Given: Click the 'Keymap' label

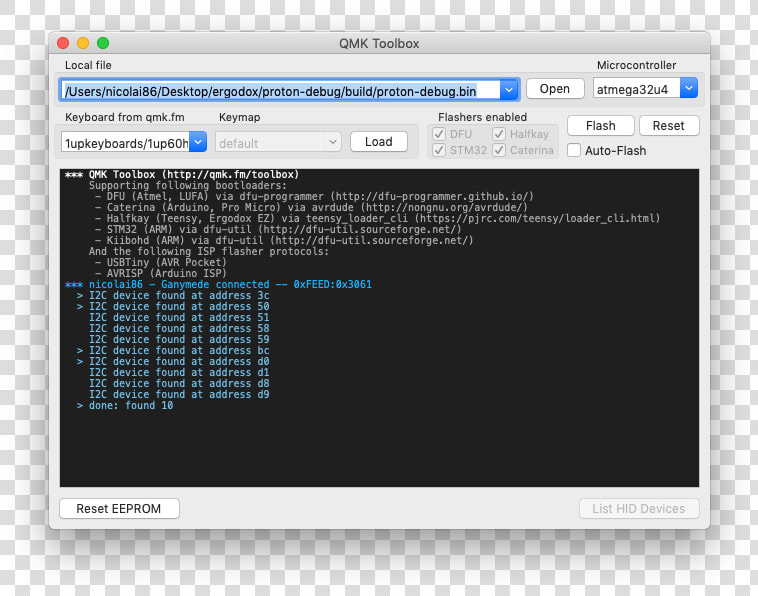Looking at the screenshot, I should click(x=239, y=117).
